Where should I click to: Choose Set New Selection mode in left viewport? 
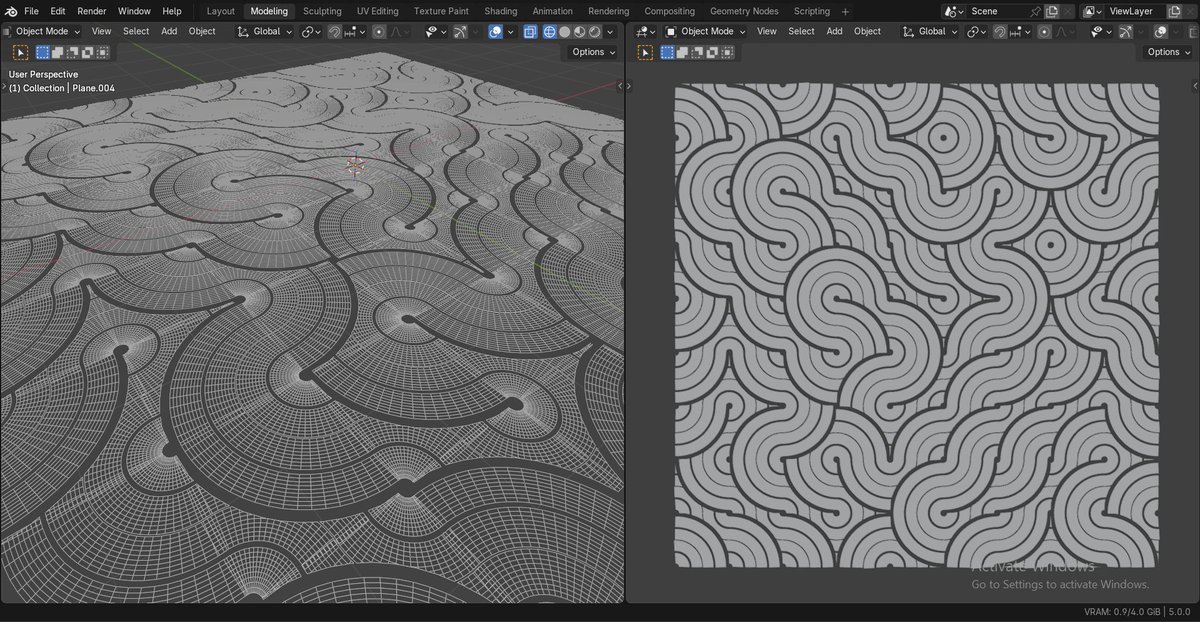43,52
